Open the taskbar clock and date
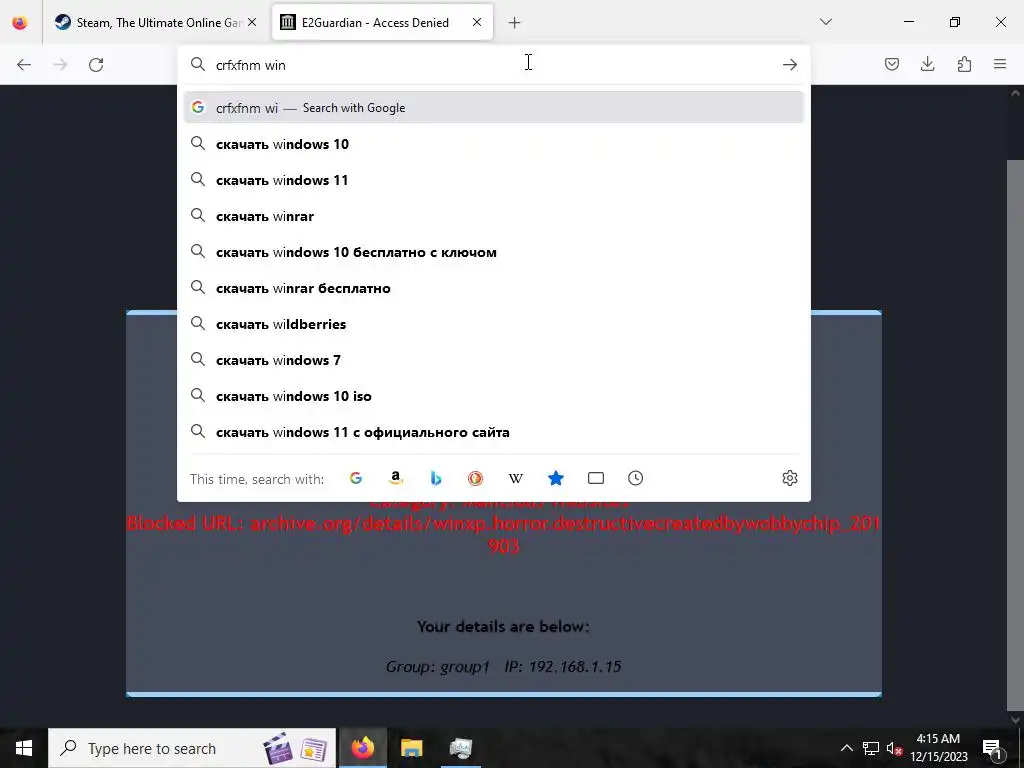 point(938,748)
